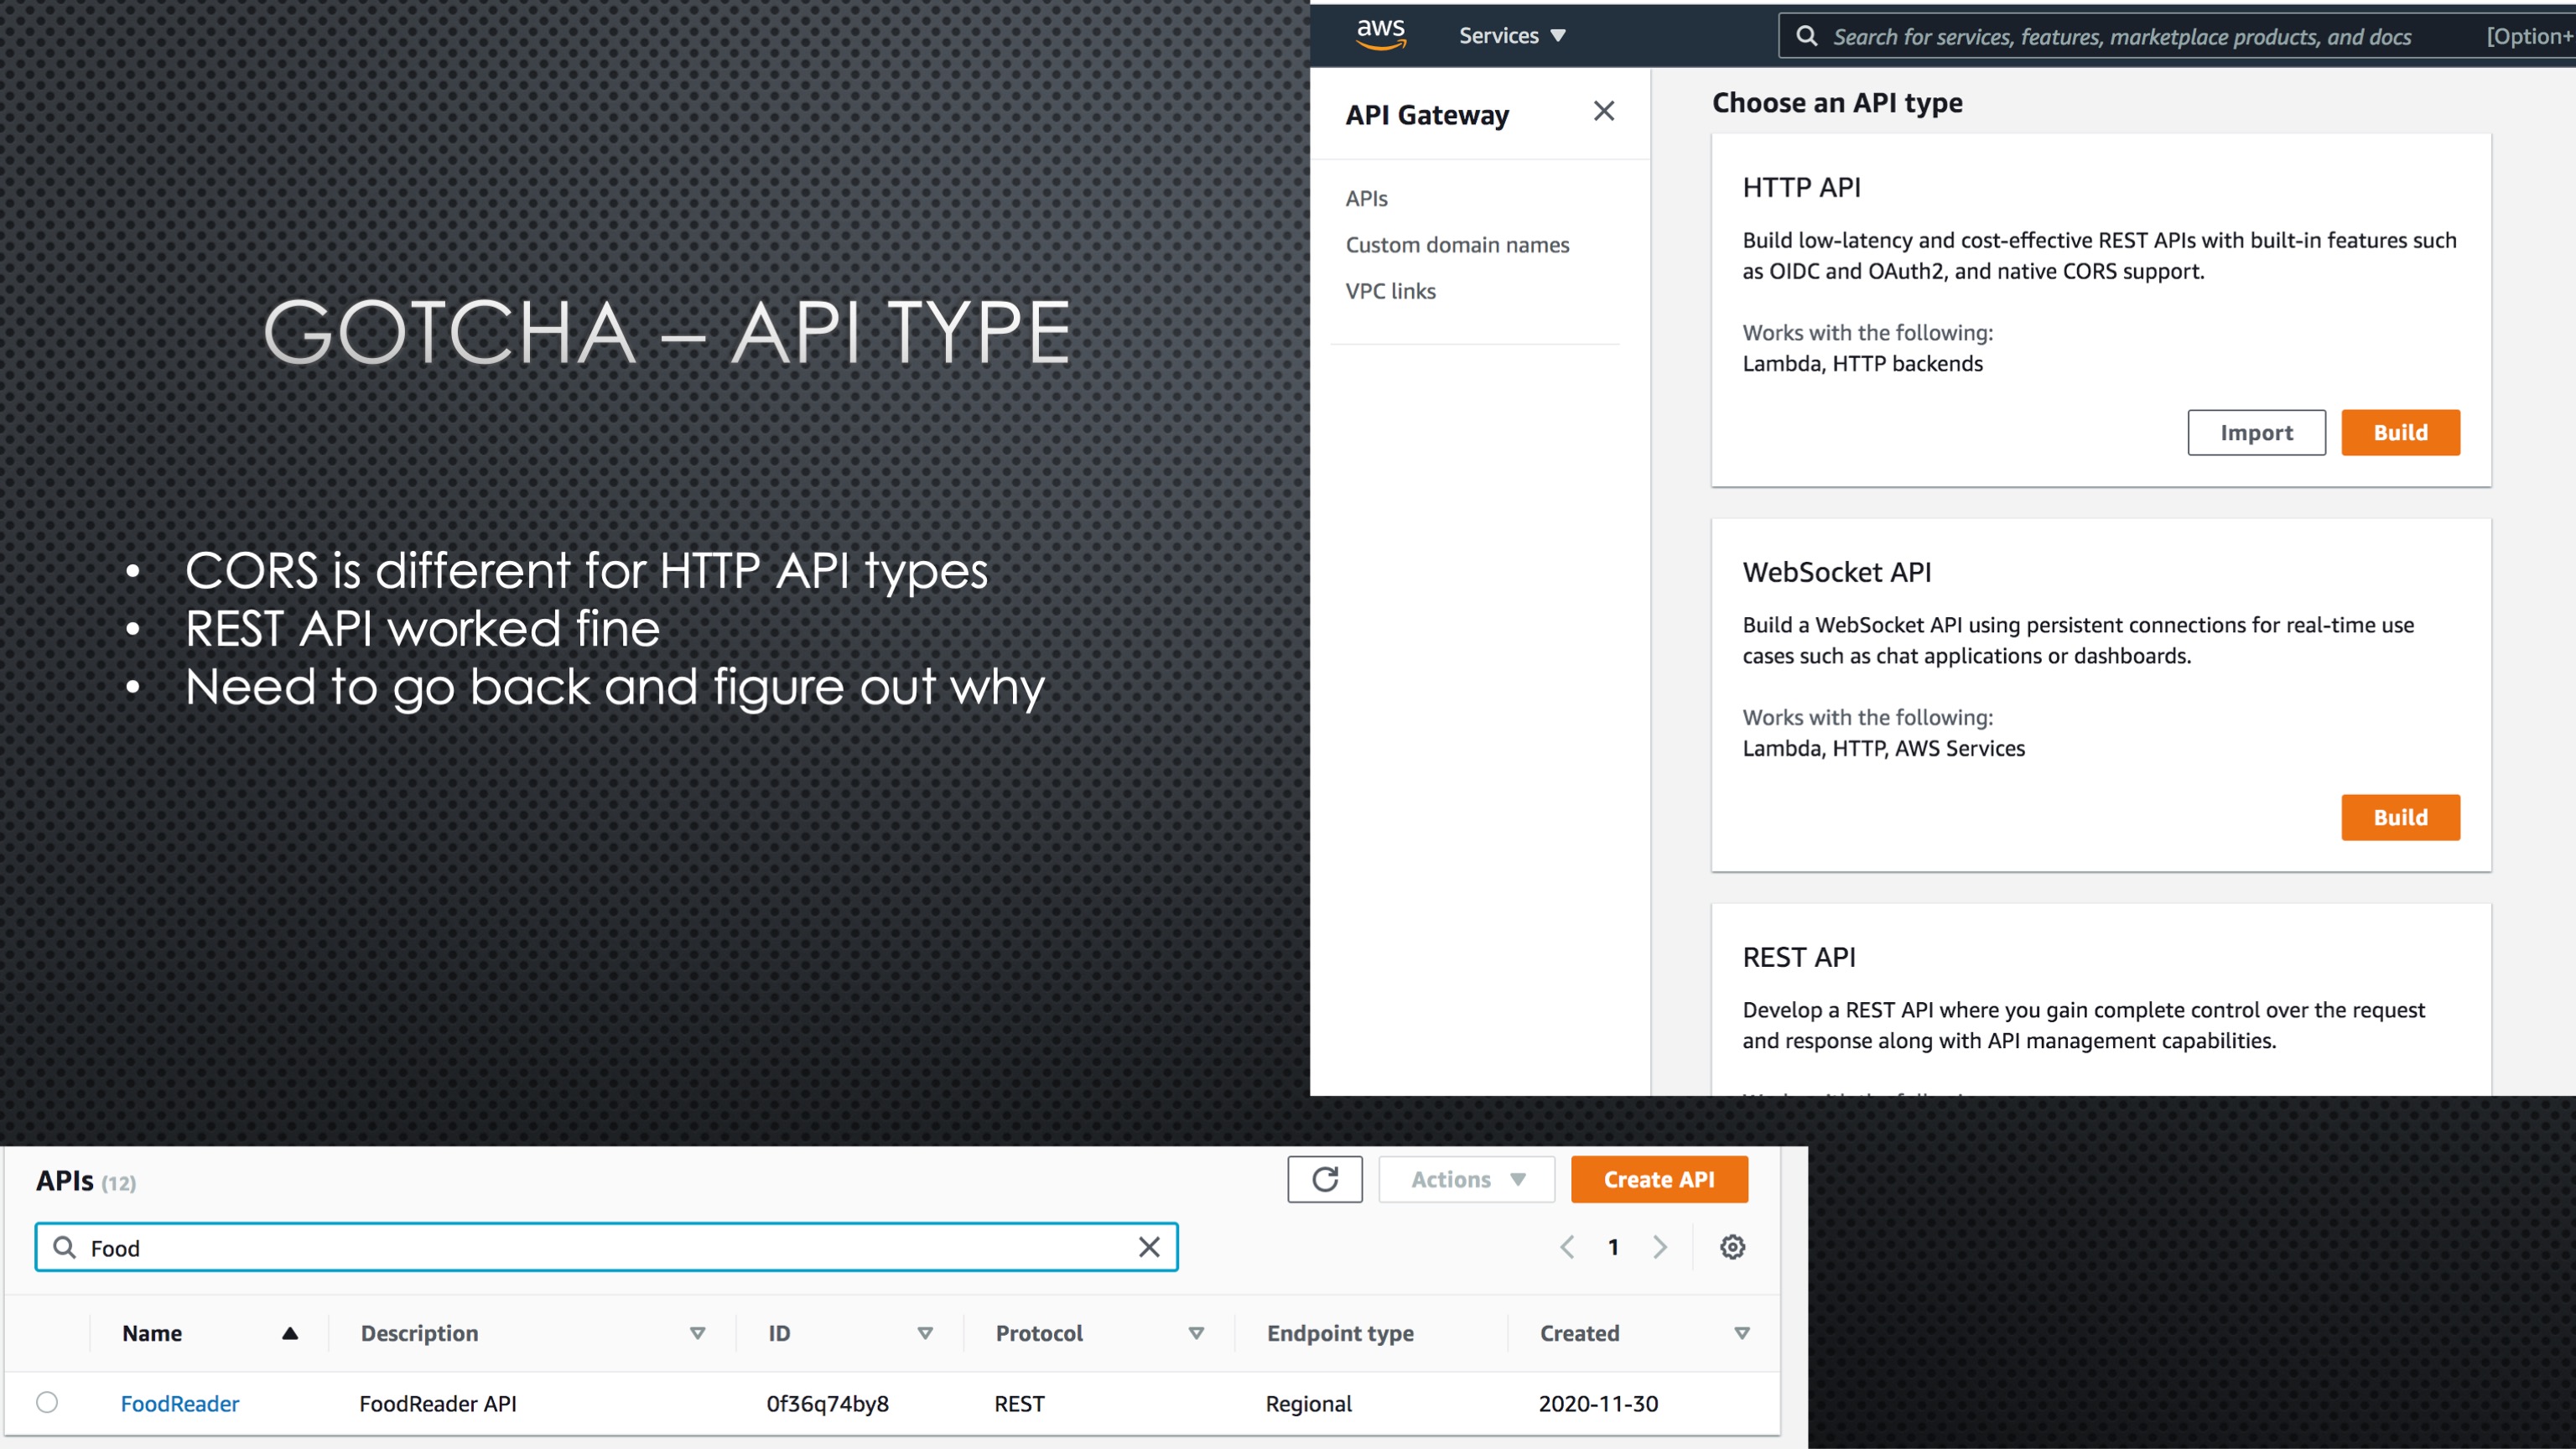Click the REST protocol cell

1019,1403
